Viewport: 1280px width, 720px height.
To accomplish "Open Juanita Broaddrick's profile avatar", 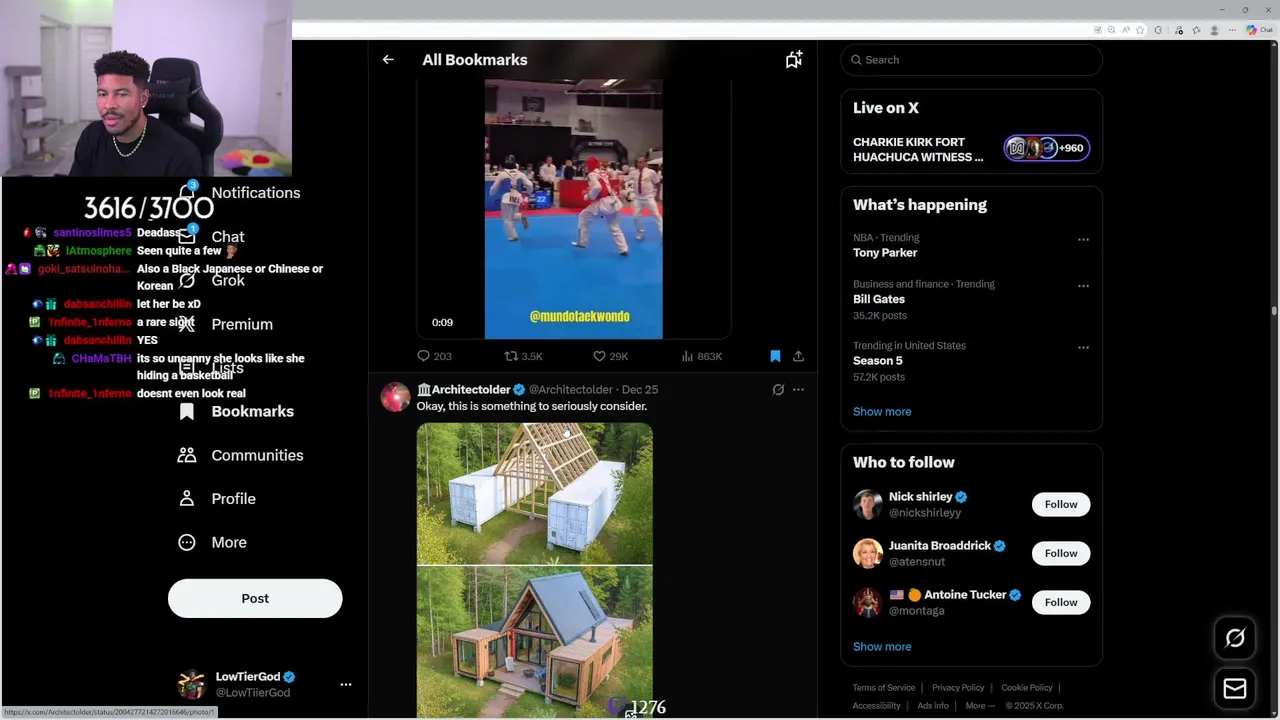I will (868, 553).
